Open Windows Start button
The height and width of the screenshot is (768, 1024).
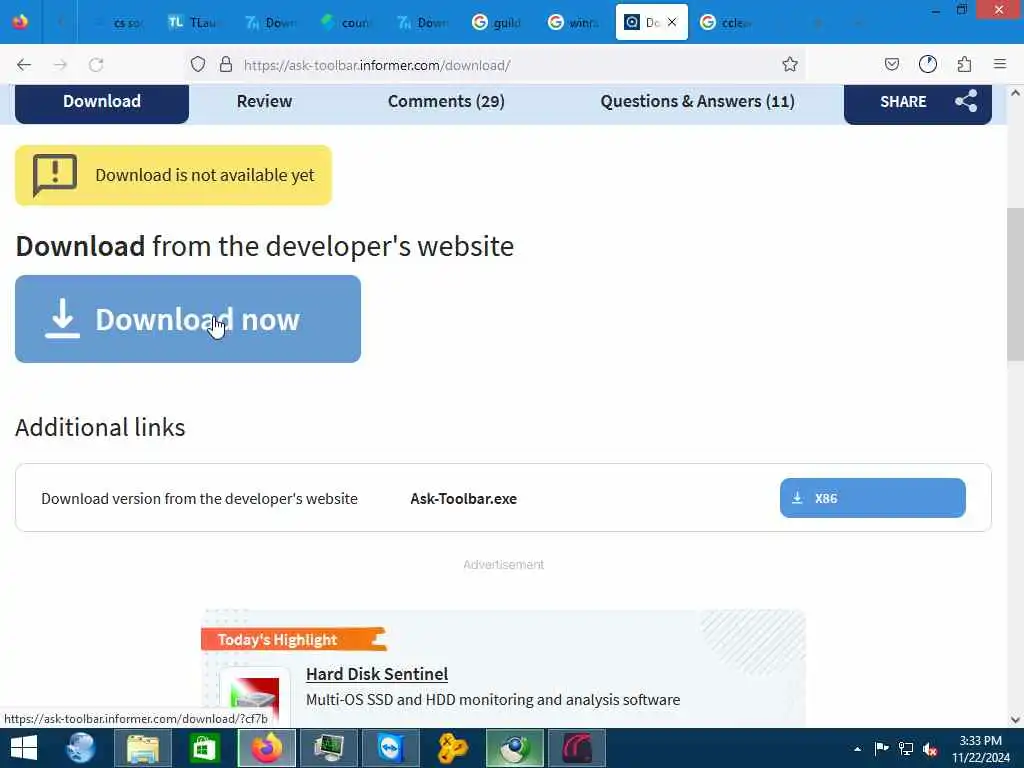pyautogui.click(x=24, y=748)
